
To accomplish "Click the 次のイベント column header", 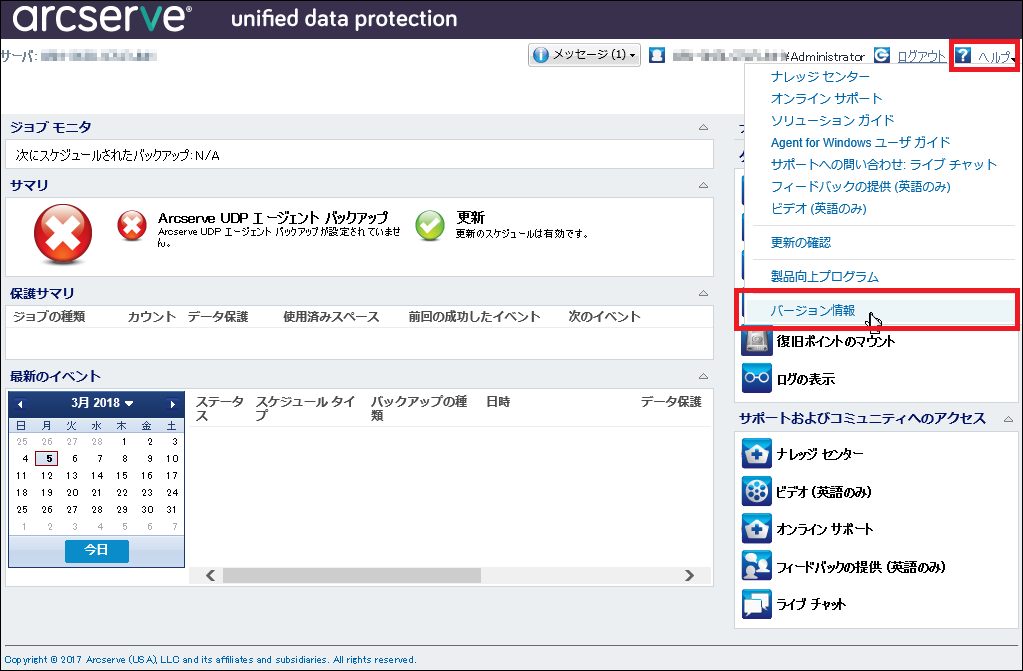I will 604,317.
